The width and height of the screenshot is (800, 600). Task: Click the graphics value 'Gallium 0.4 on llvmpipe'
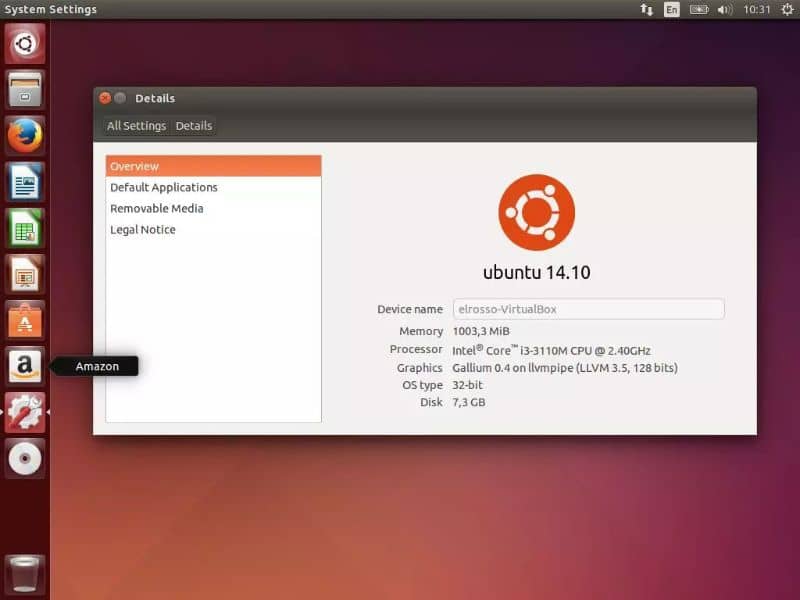[565, 368]
